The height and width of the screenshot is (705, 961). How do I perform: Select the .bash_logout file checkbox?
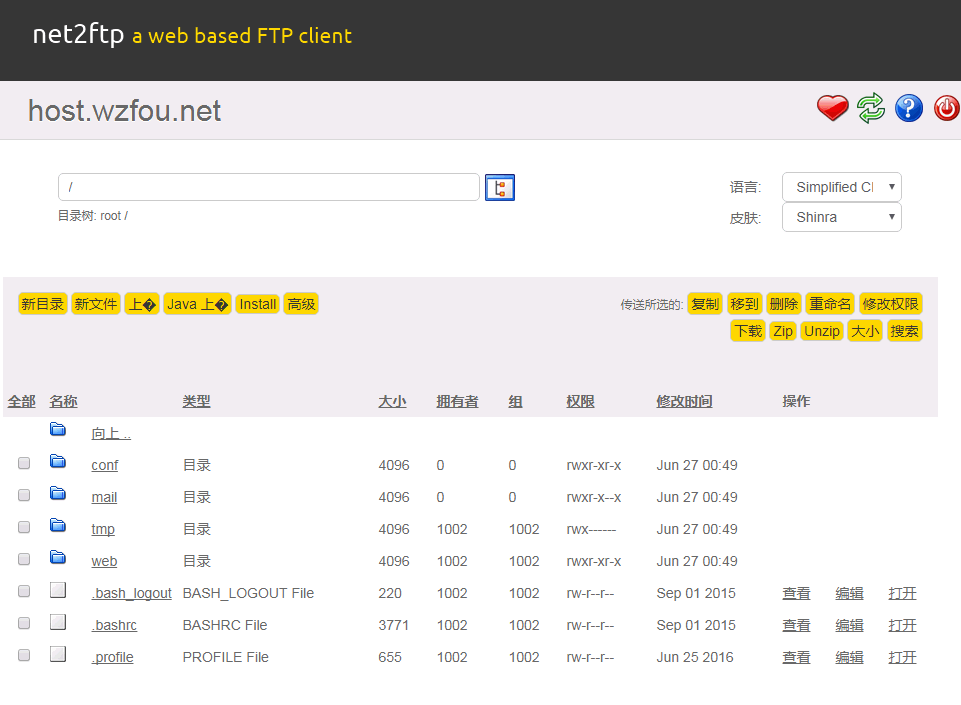click(24, 591)
